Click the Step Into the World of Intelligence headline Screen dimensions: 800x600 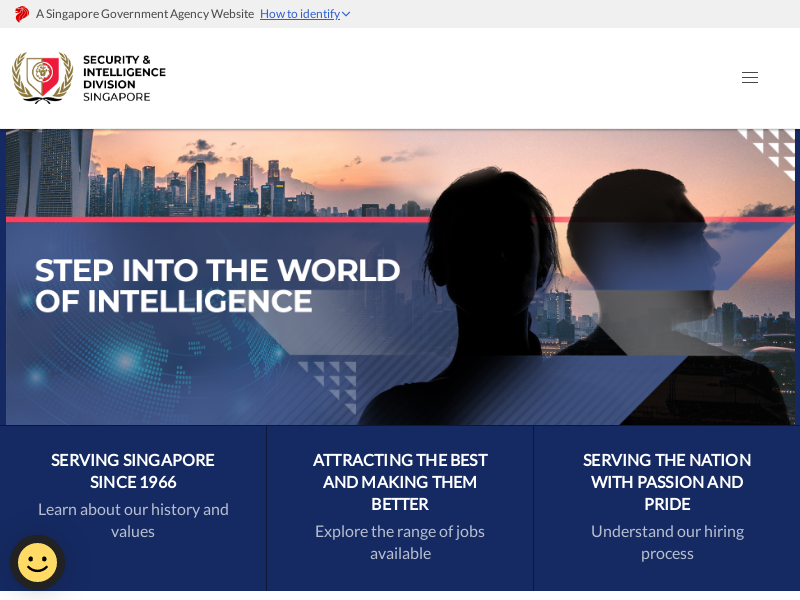point(218,286)
